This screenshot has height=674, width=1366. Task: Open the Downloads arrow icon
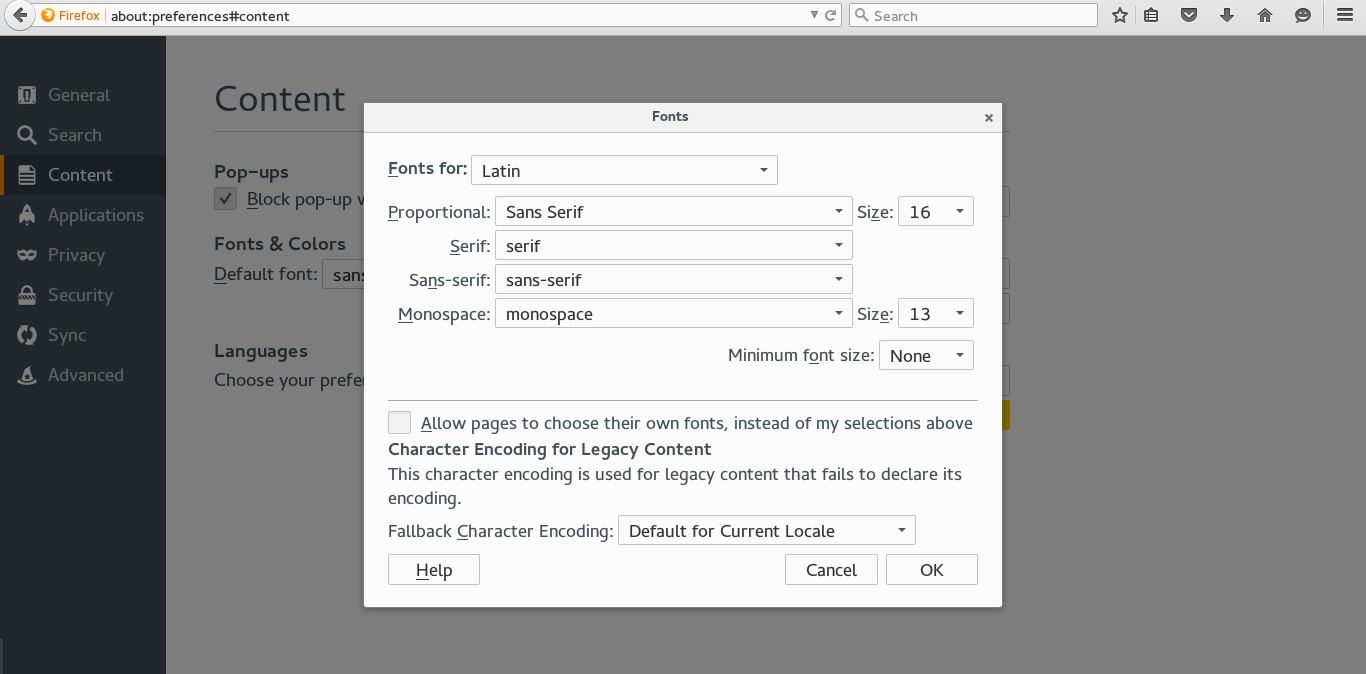point(1227,16)
